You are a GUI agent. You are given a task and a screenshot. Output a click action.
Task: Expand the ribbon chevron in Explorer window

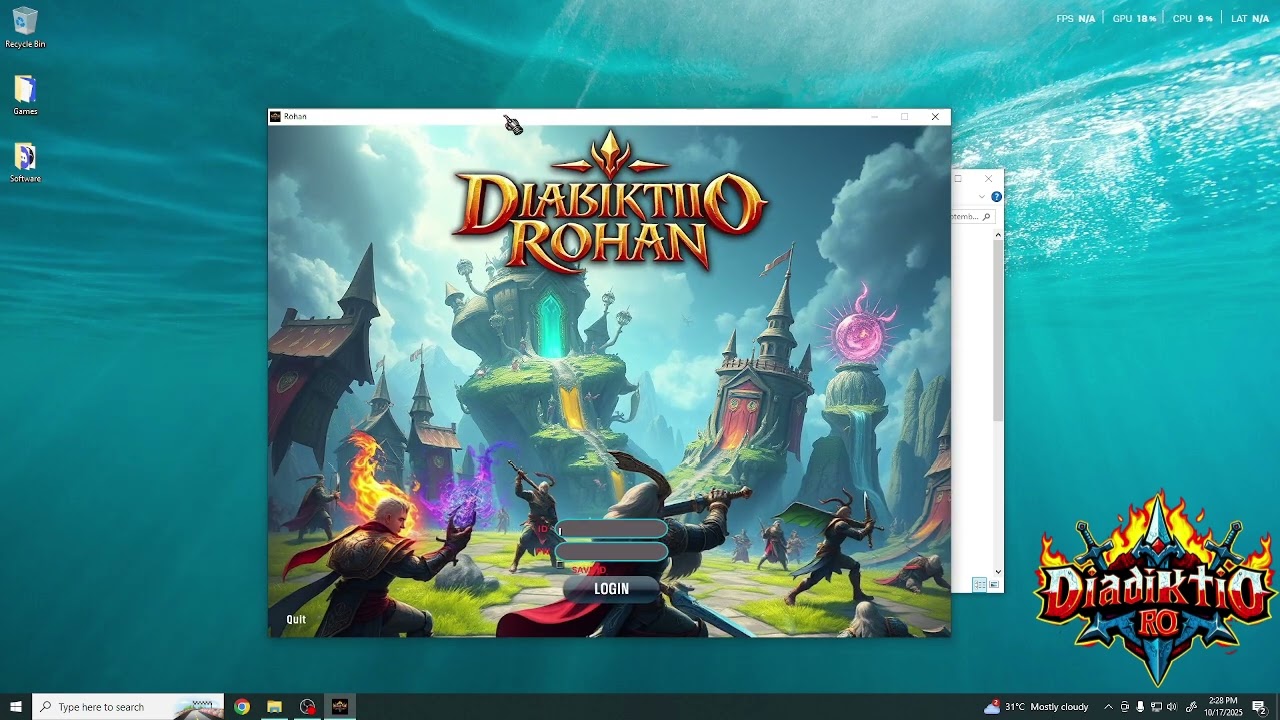click(982, 197)
